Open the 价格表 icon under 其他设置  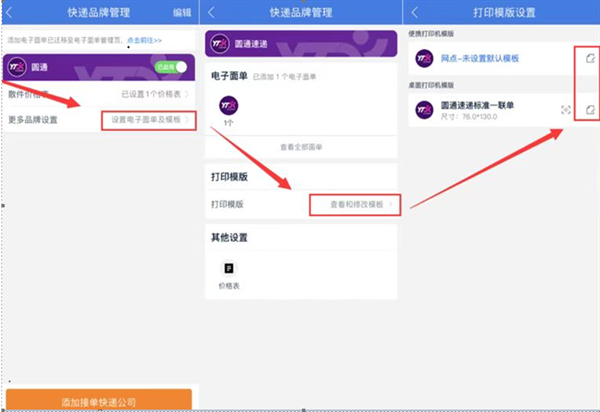tap(229, 269)
